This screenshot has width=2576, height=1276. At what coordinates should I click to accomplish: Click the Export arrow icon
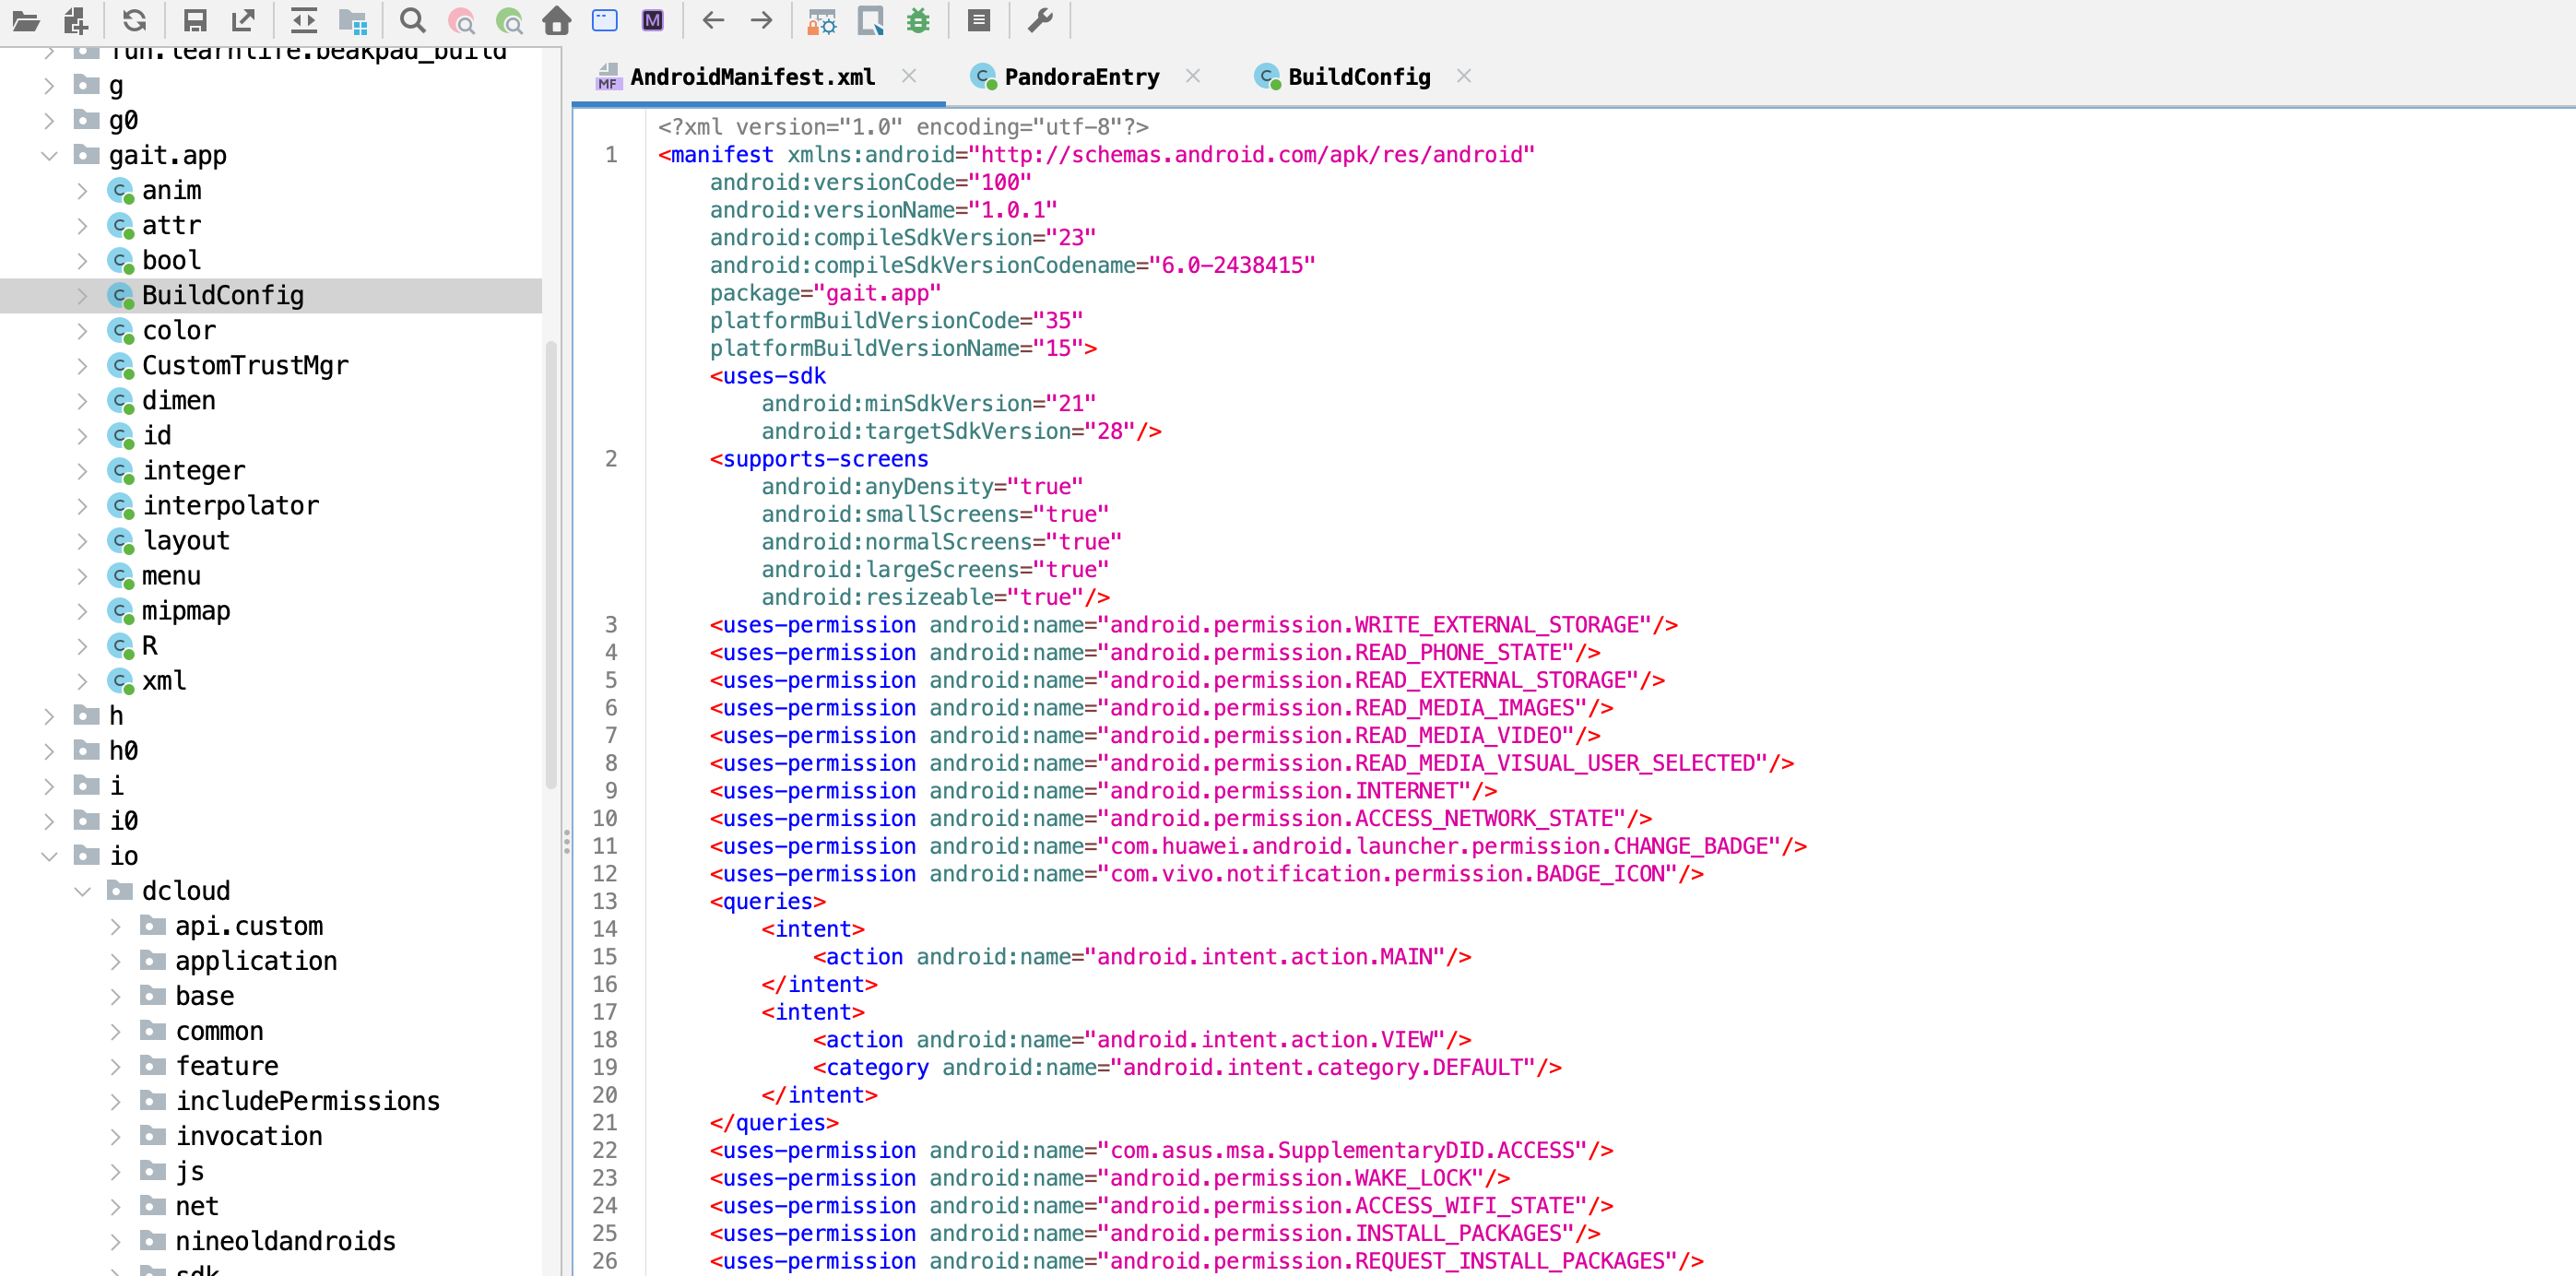coord(243,21)
